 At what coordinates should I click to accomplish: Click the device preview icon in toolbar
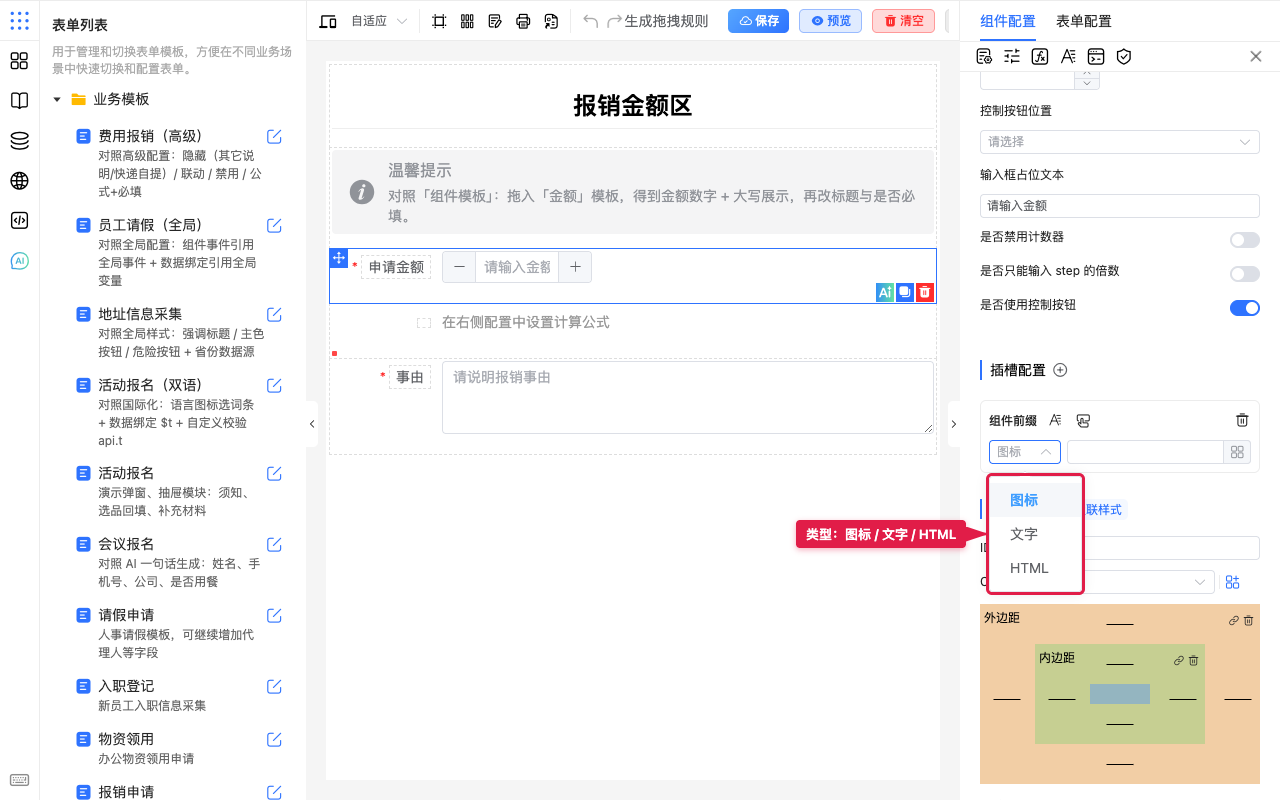[328, 21]
